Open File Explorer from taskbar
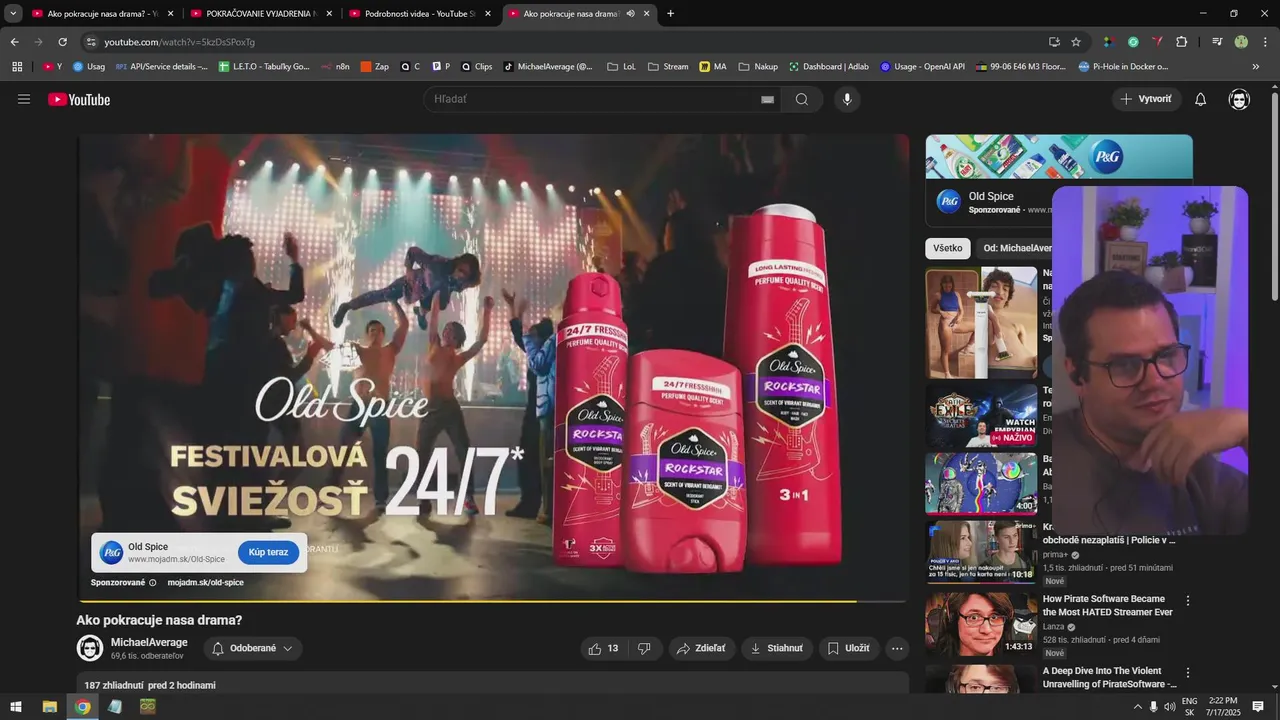1280x720 pixels. click(49, 707)
